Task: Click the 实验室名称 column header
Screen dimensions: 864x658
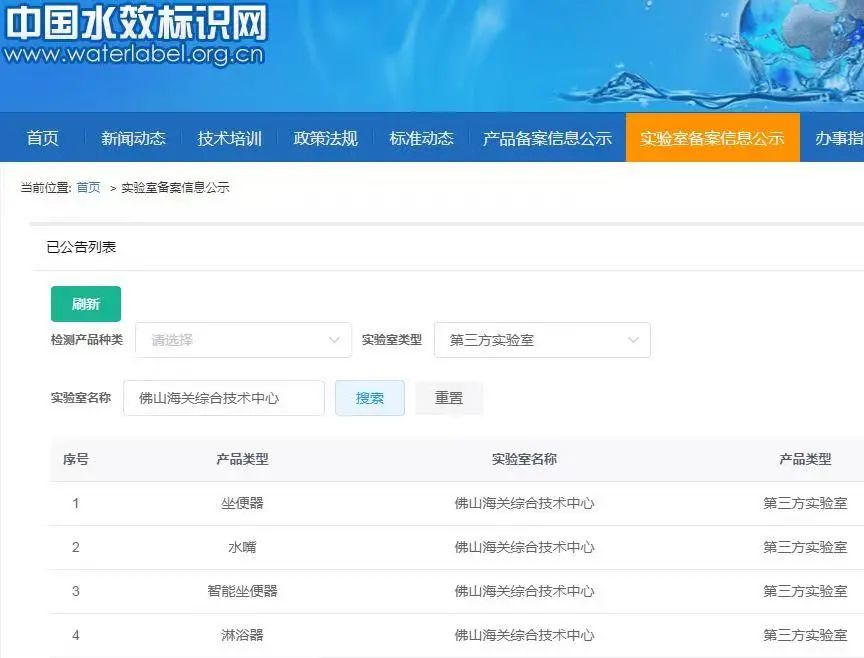Action: 524,459
